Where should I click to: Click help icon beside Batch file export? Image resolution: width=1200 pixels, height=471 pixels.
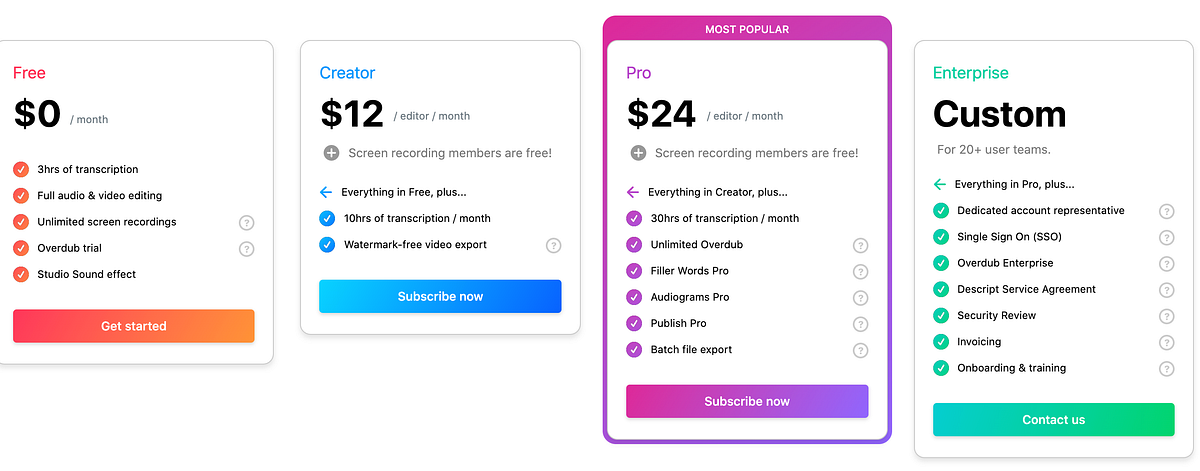pos(860,350)
